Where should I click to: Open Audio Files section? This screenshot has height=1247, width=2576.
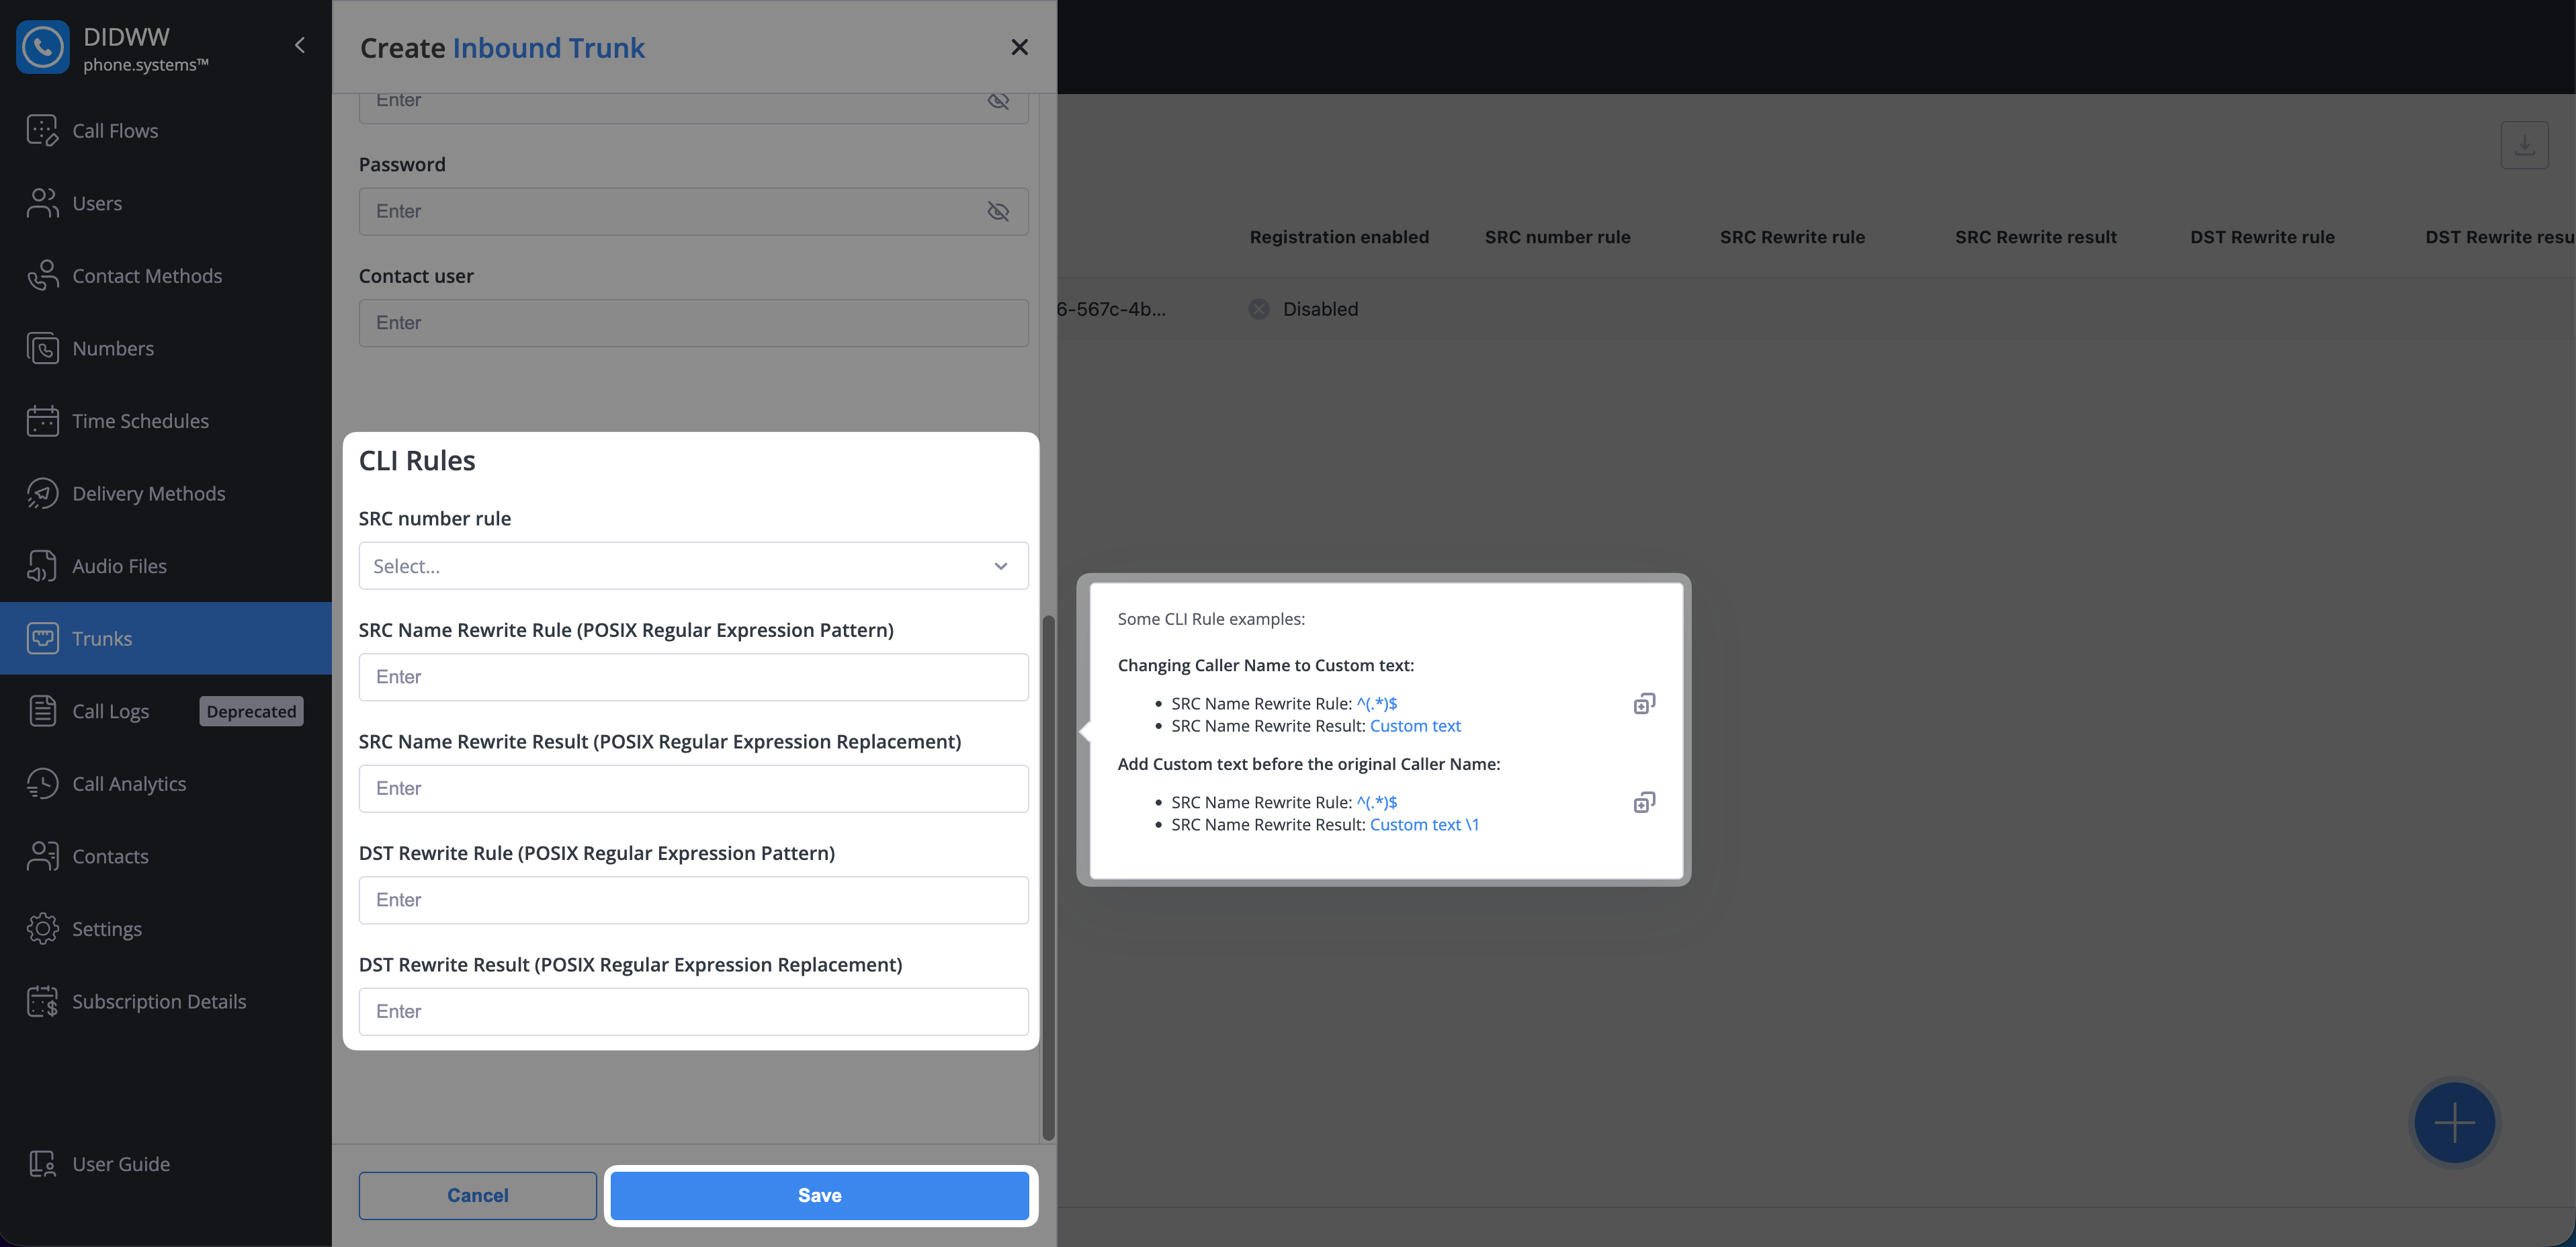click(x=119, y=566)
